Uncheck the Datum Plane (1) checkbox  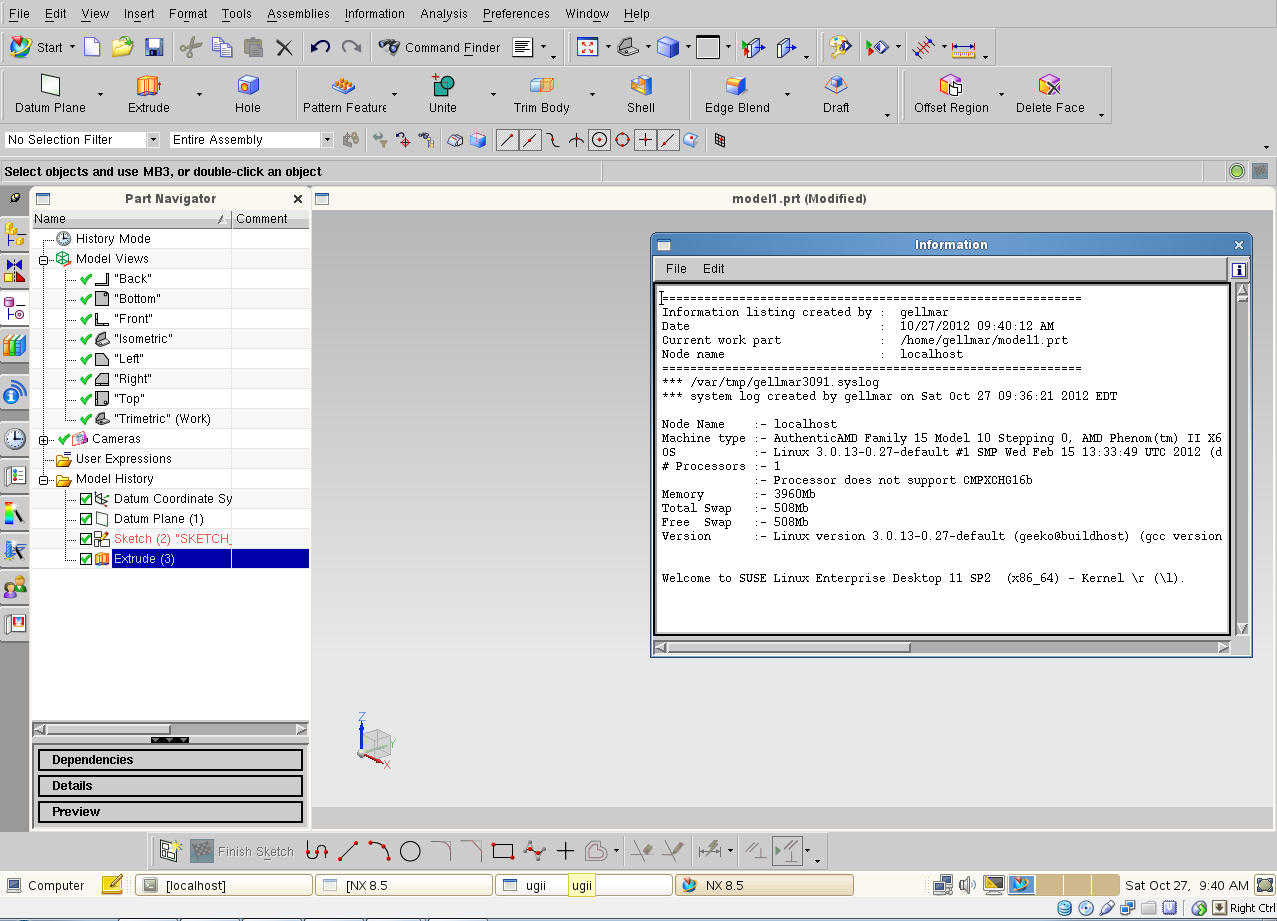[x=86, y=519]
